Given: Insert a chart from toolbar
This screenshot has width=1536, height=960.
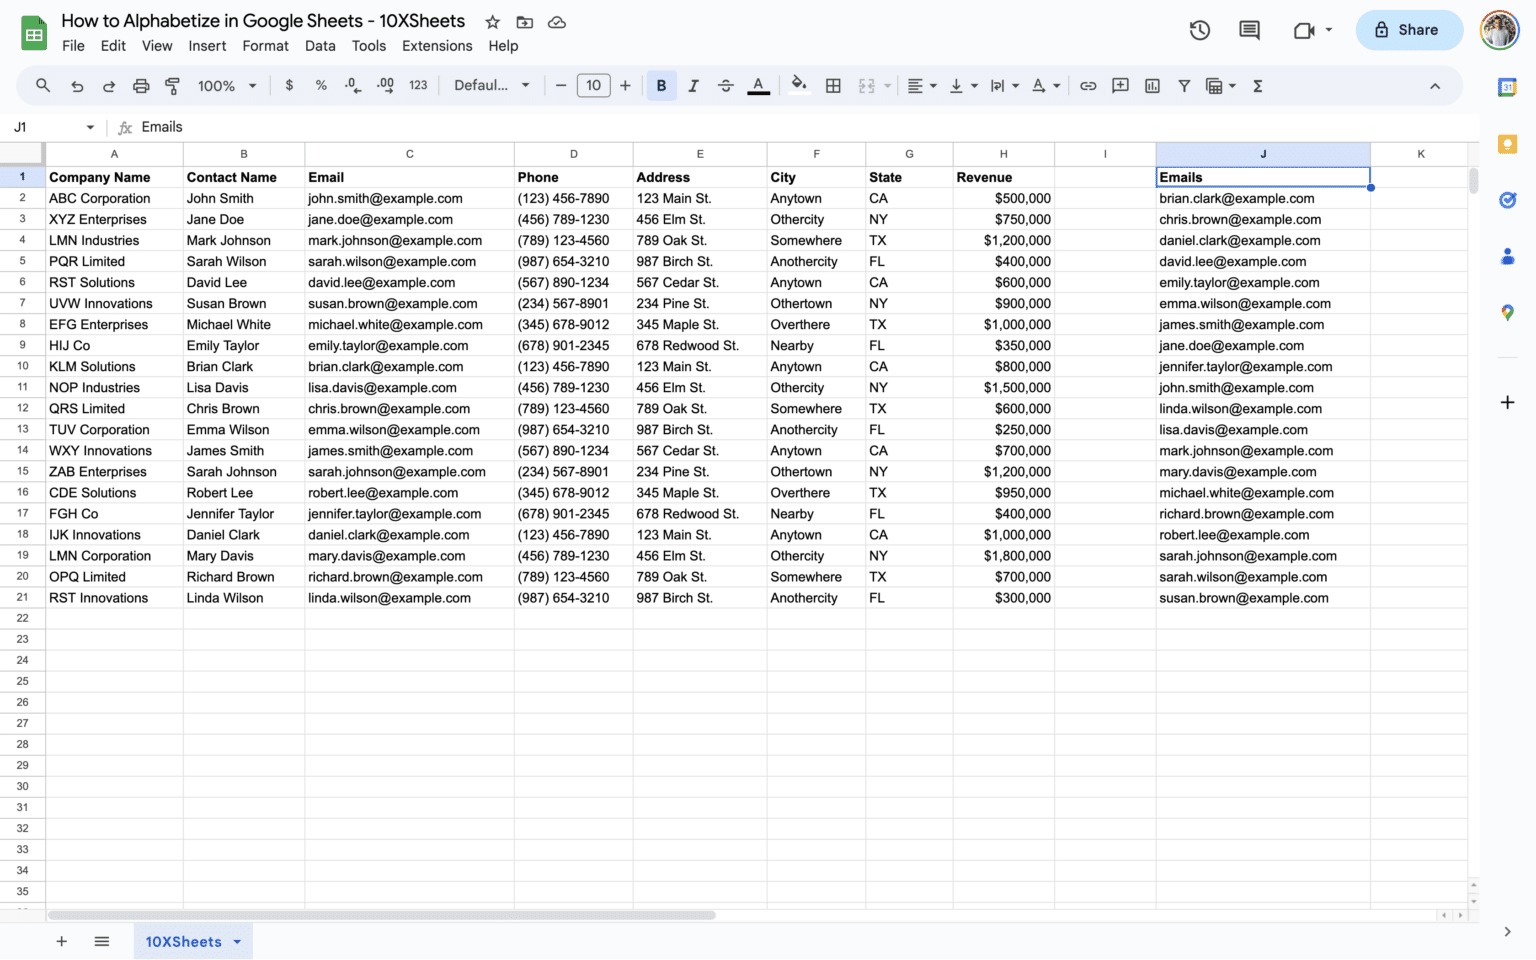Looking at the screenshot, I should (1152, 86).
